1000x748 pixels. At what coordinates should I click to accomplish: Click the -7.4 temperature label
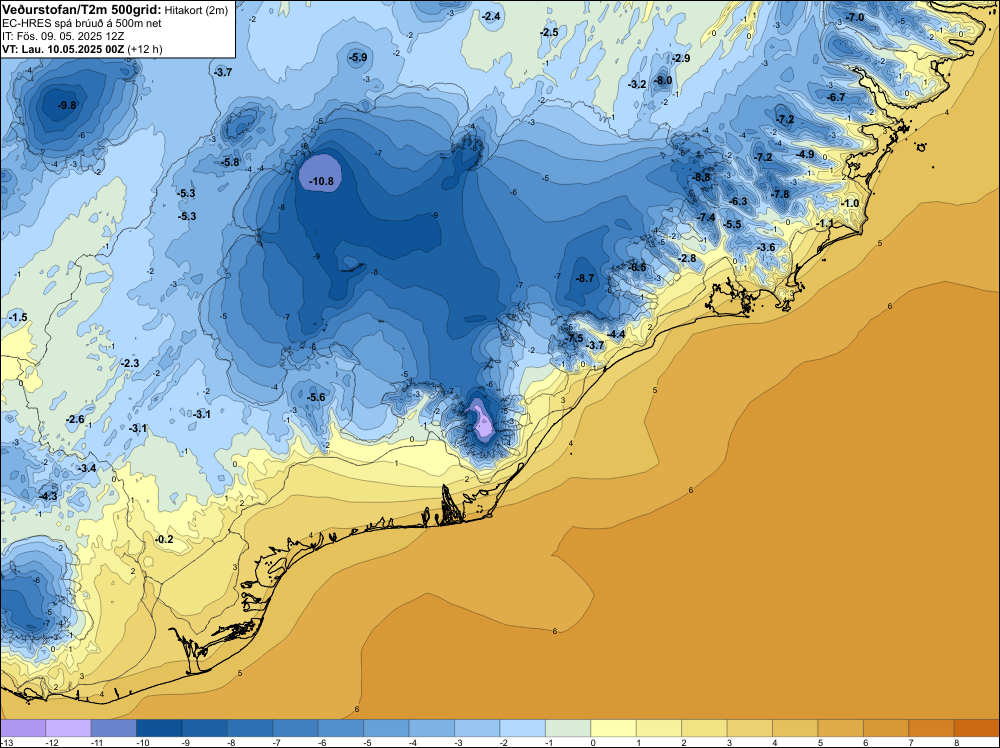707,217
